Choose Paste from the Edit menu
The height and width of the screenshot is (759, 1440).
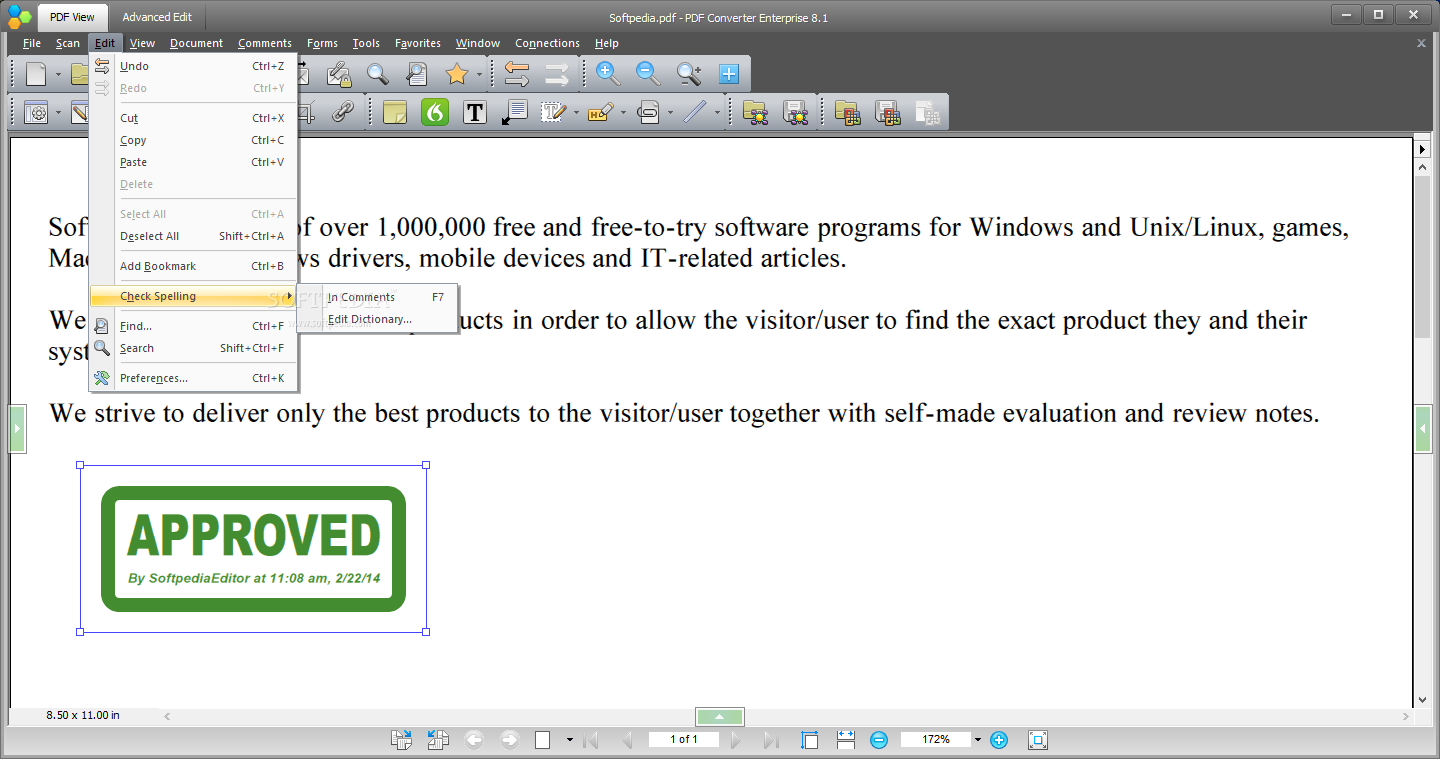click(x=193, y=162)
